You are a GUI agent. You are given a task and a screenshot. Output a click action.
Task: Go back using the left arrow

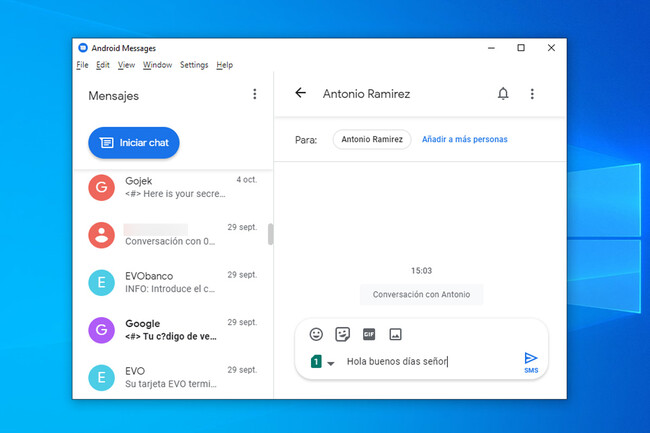pyautogui.click(x=301, y=93)
